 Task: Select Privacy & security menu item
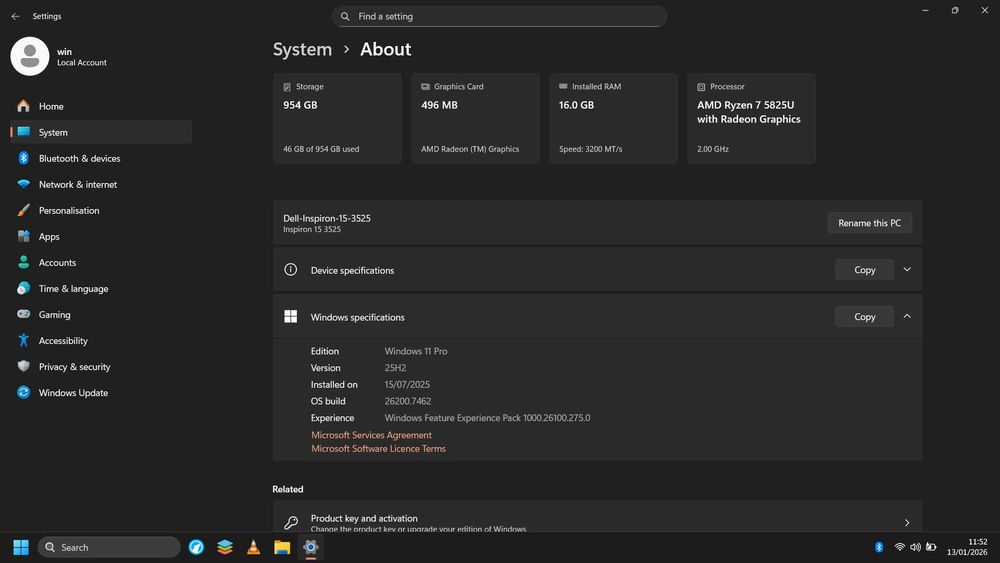pyautogui.click(x=74, y=367)
